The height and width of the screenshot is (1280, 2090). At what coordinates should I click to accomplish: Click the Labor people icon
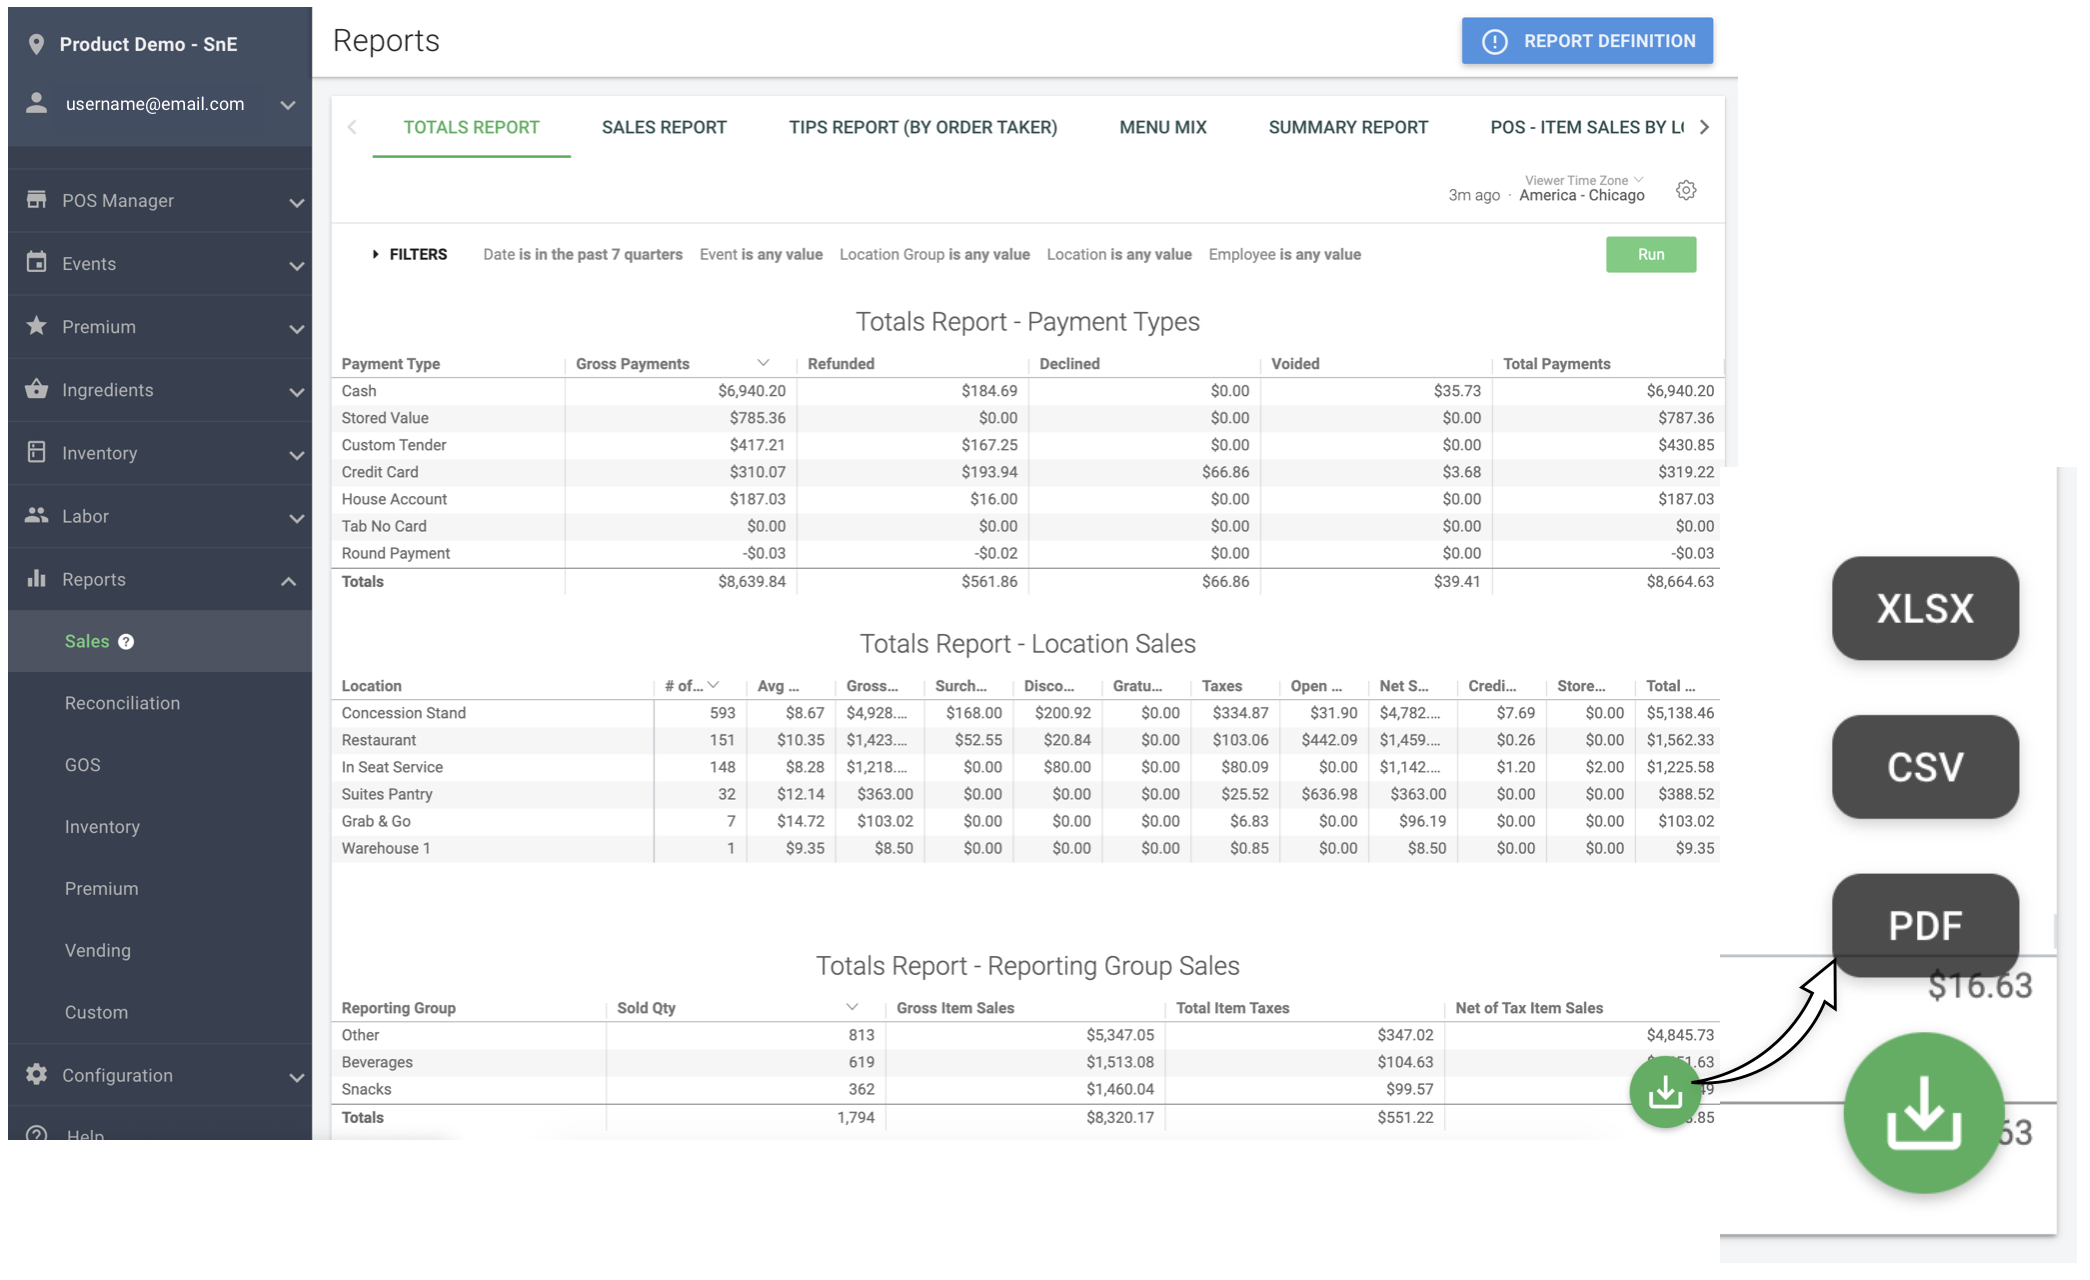pos(37,515)
